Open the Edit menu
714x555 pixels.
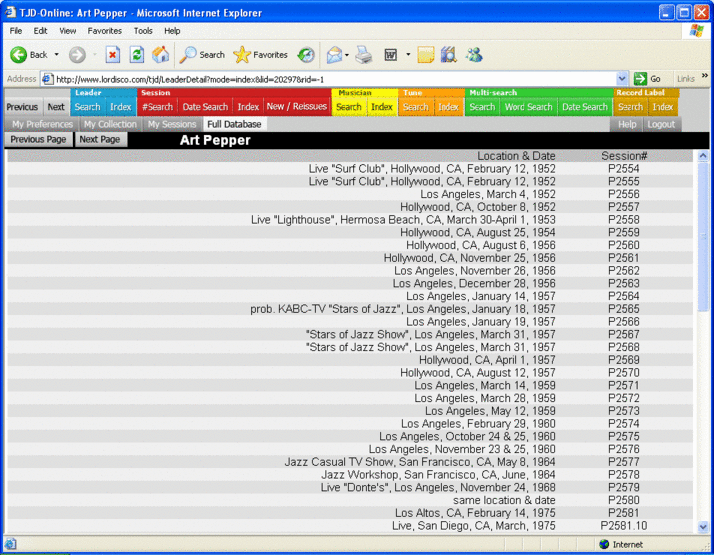[41, 31]
